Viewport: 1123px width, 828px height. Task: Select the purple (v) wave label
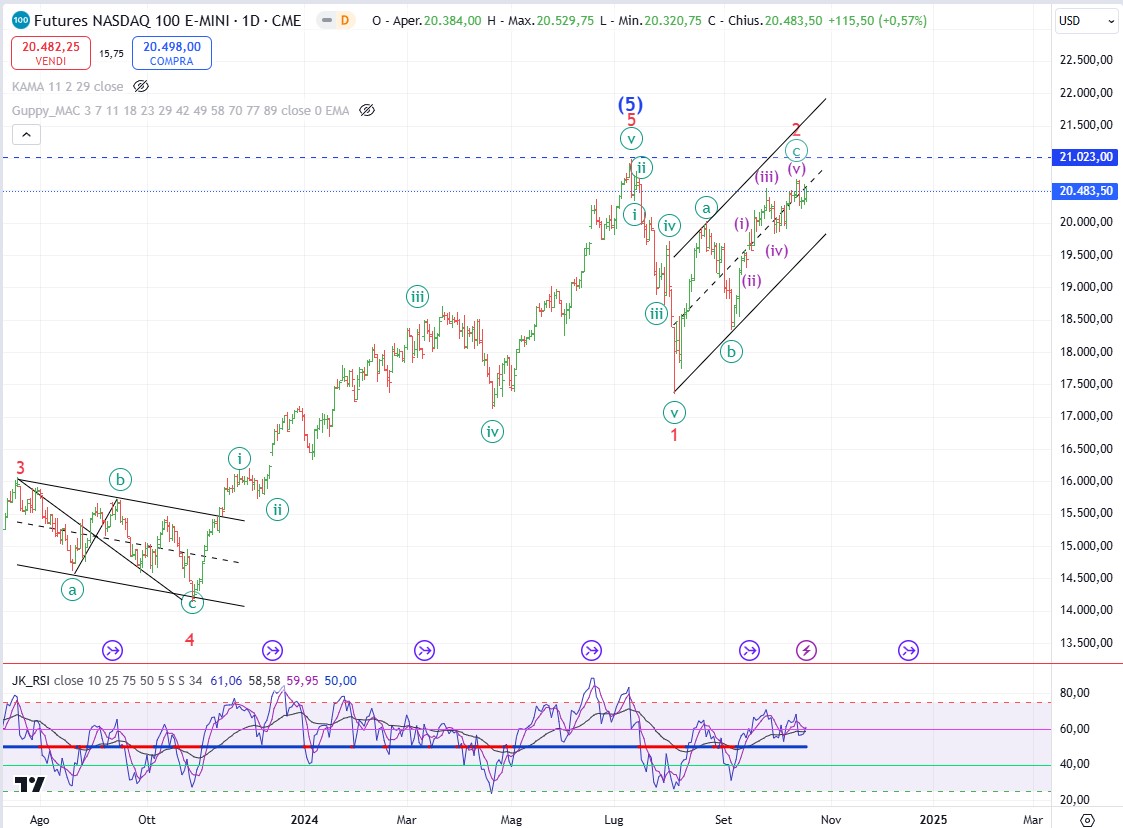[797, 169]
